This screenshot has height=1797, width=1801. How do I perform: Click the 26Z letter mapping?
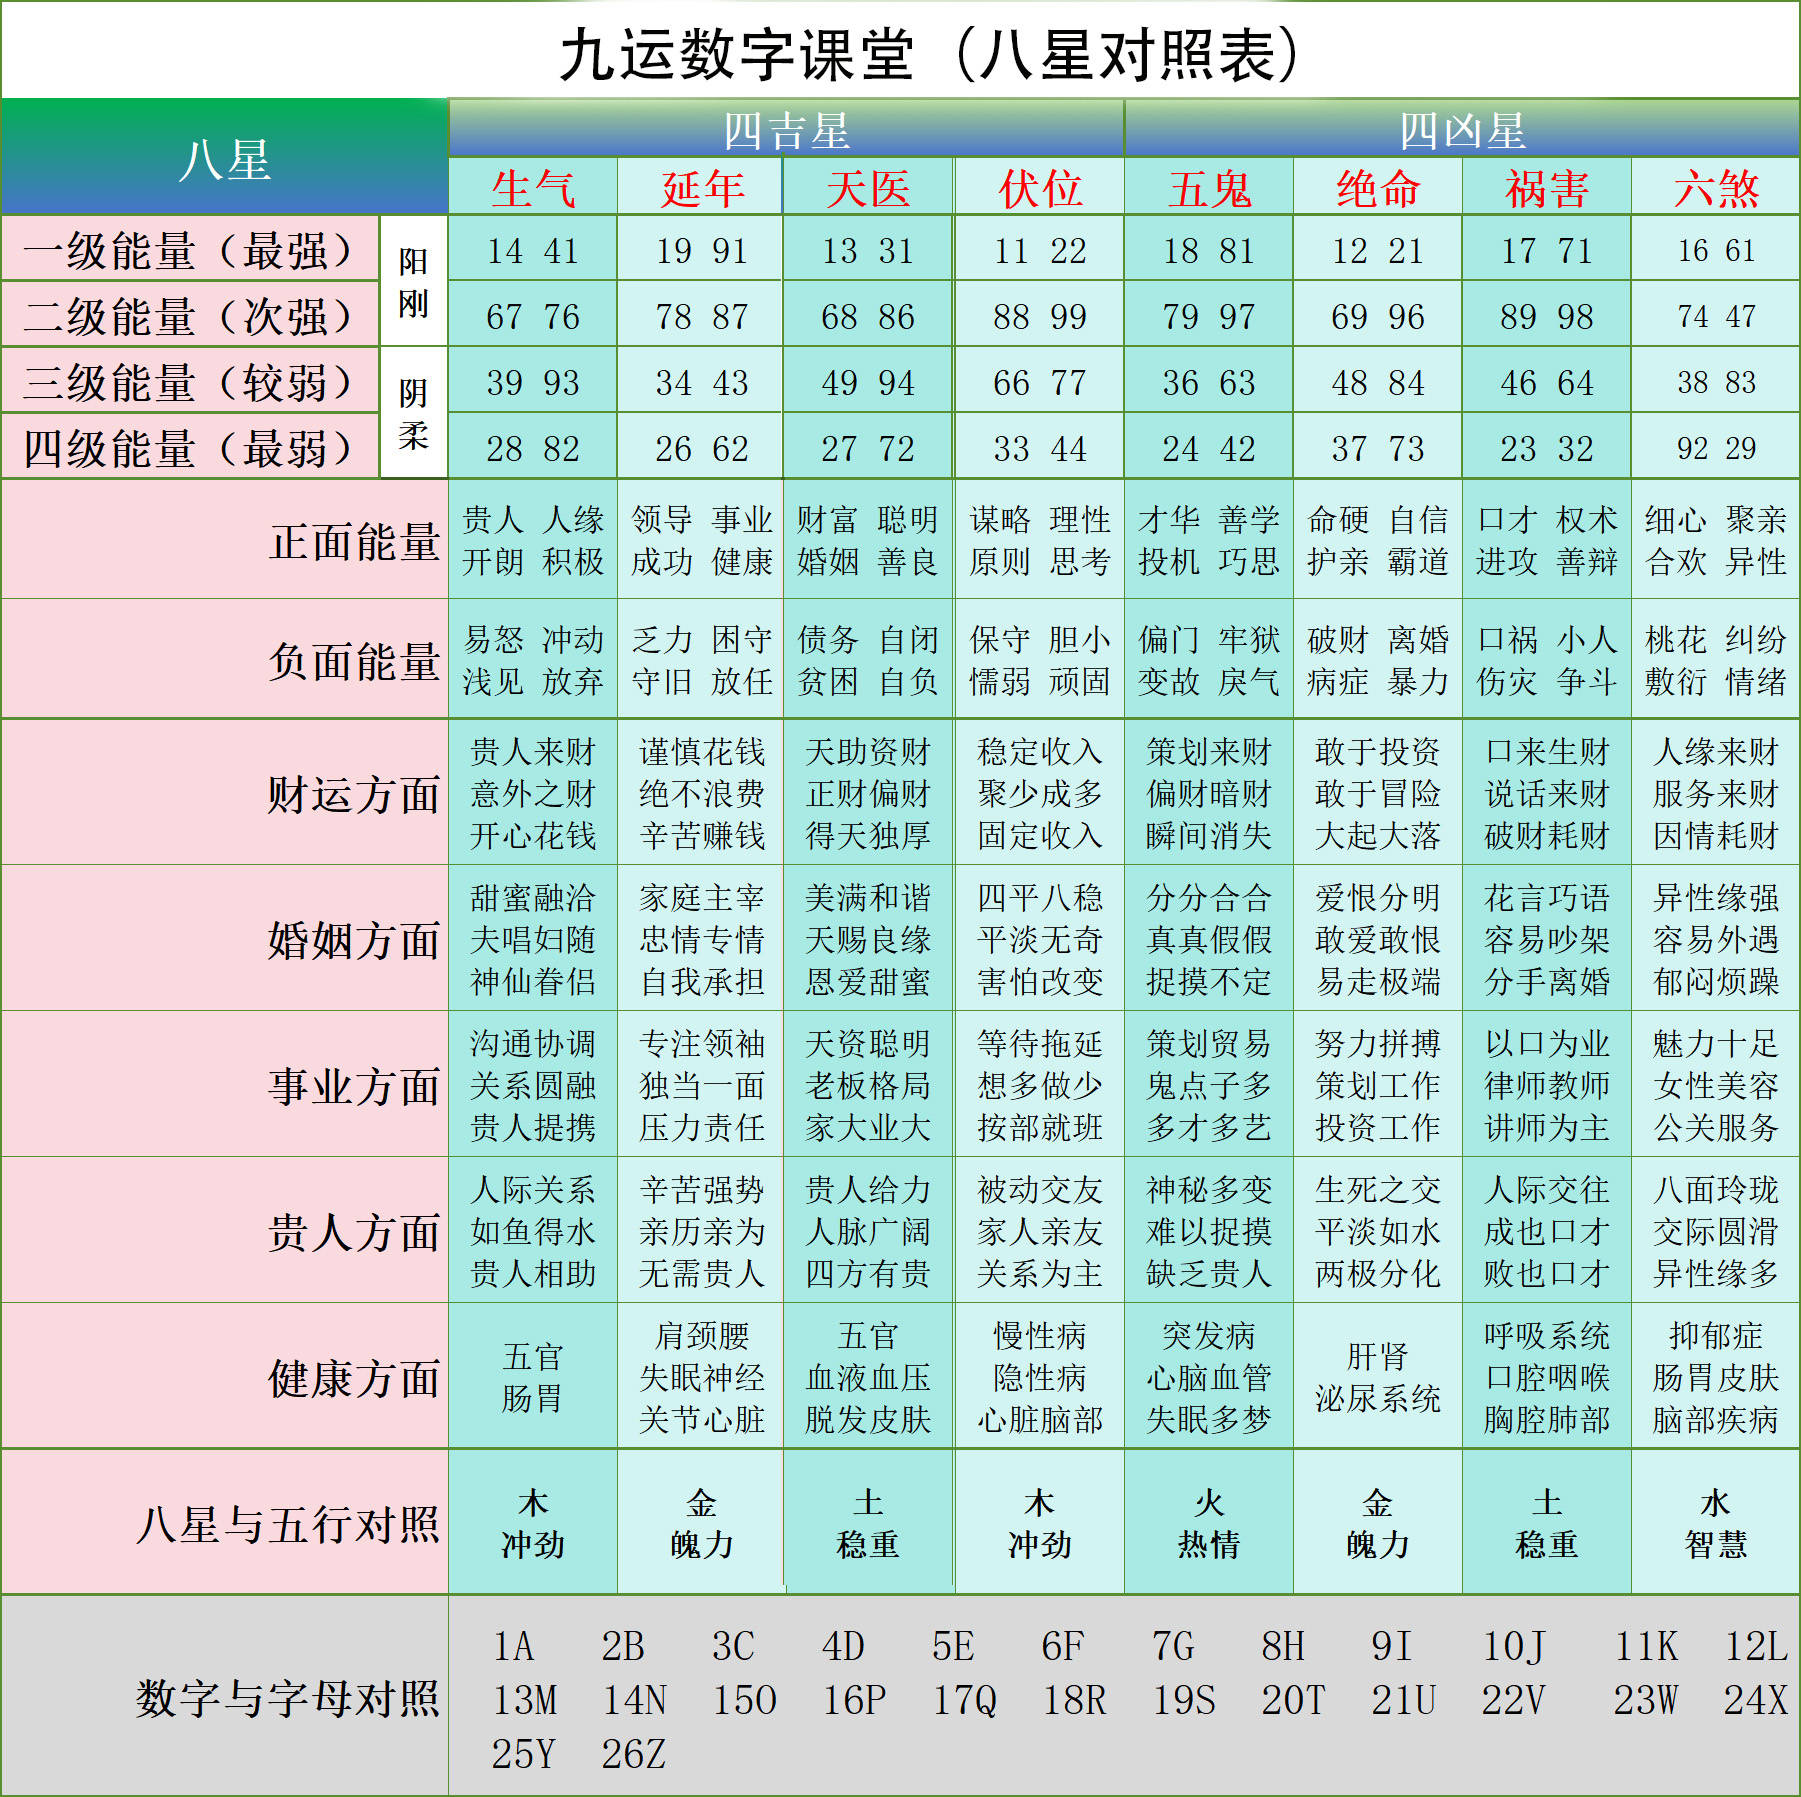(x=633, y=1753)
